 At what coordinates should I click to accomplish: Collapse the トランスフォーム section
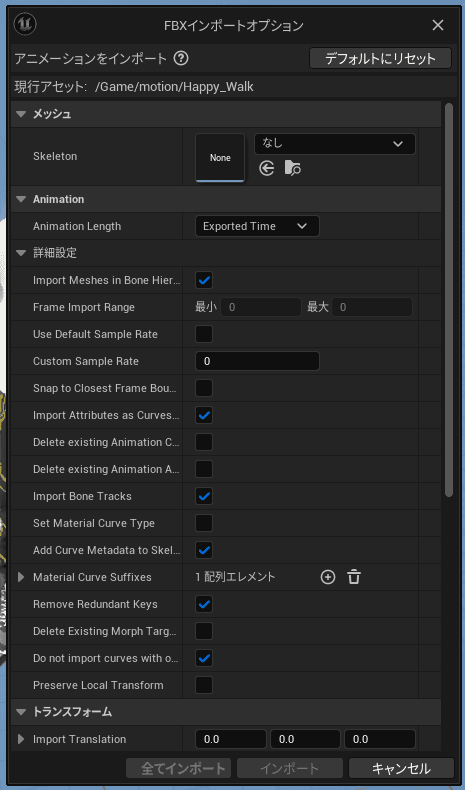tap(21, 712)
